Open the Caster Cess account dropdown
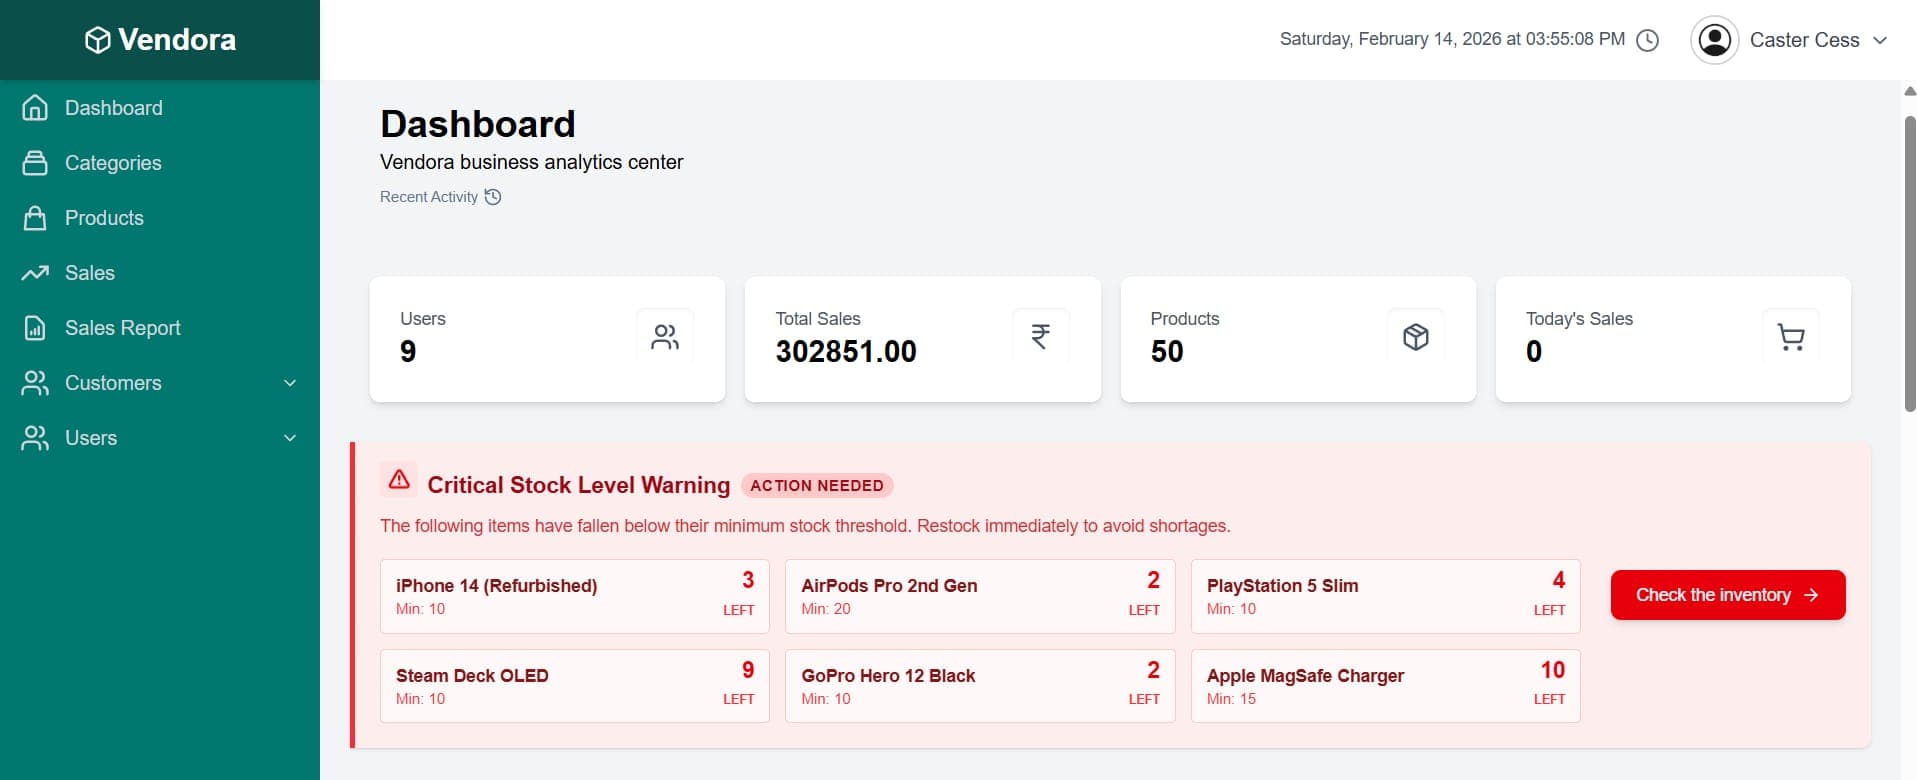Image resolution: width=1917 pixels, height=780 pixels. [1790, 40]
